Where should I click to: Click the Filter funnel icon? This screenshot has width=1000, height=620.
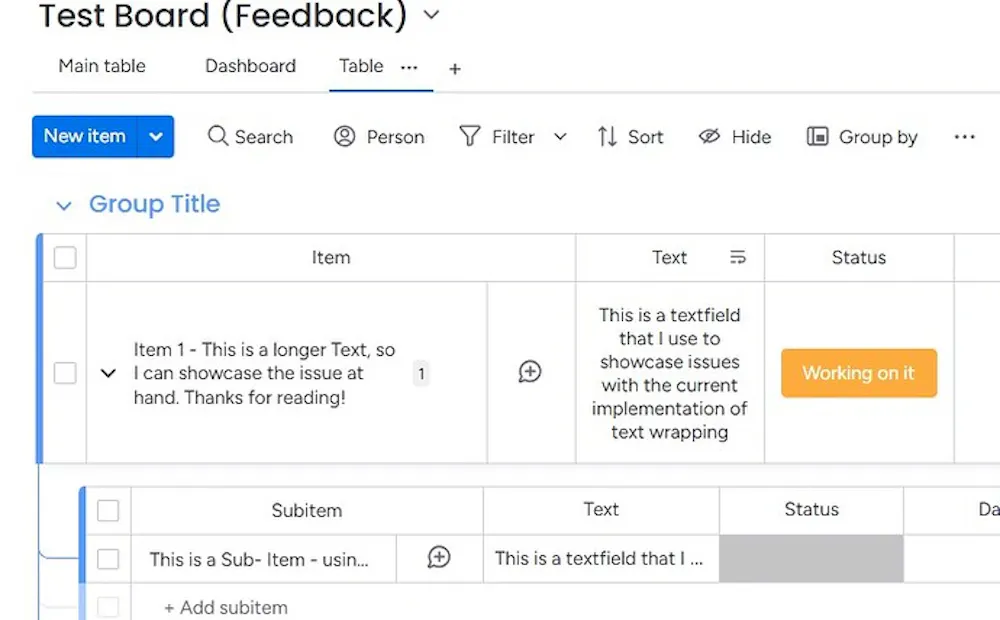[x=470, y=137]
